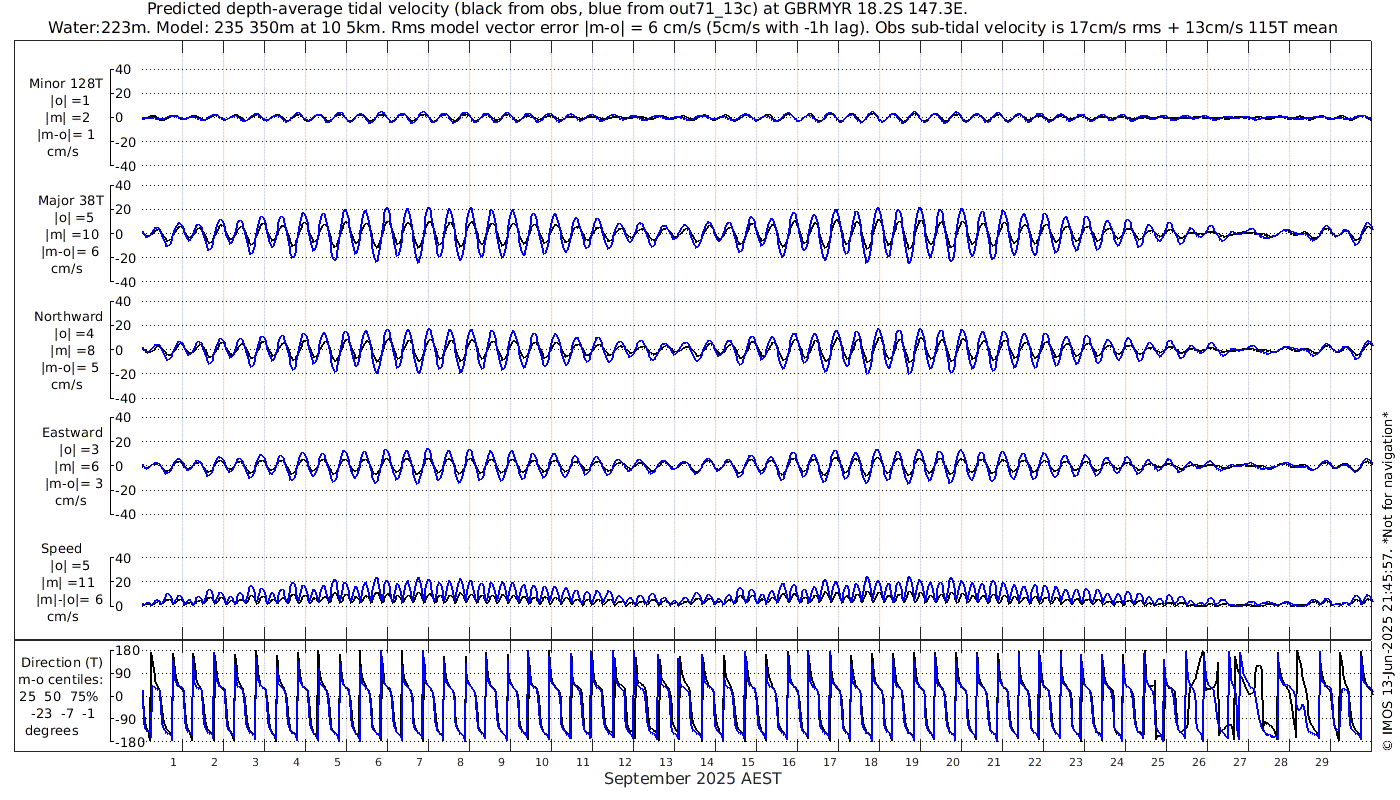Click the '|o| =1' value in Minor panel

pyautogui.click(x=70, y=101)
